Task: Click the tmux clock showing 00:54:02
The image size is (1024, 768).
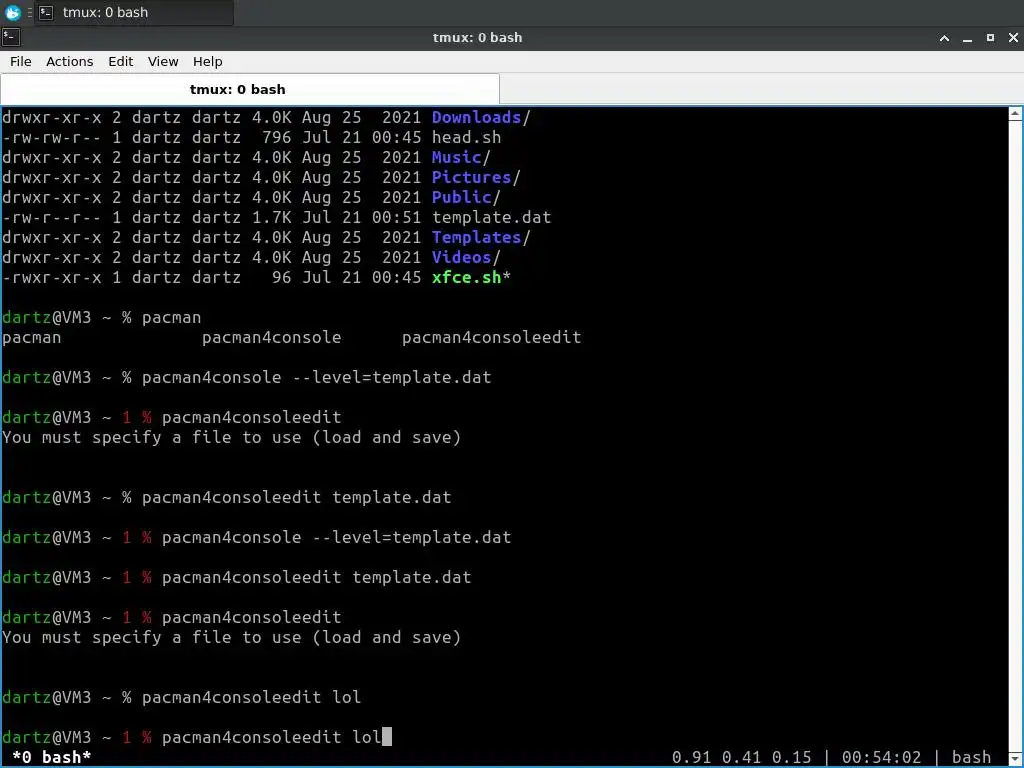Action: click(881, 758)
